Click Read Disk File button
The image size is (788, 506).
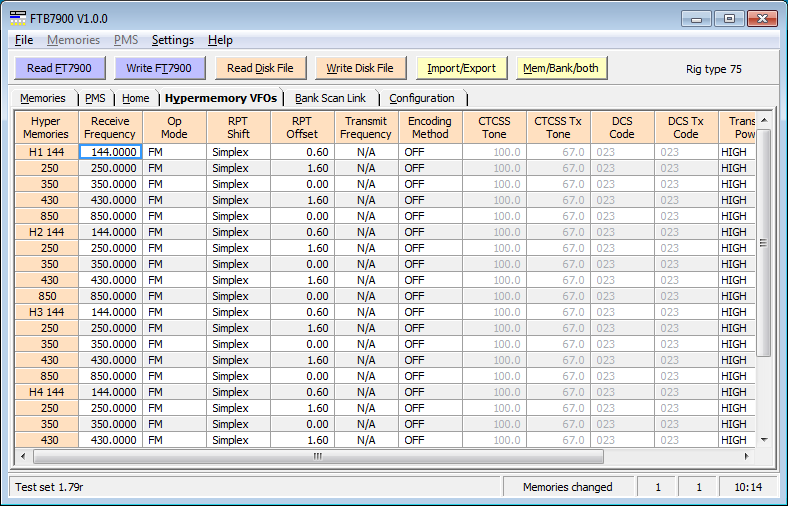260,68
